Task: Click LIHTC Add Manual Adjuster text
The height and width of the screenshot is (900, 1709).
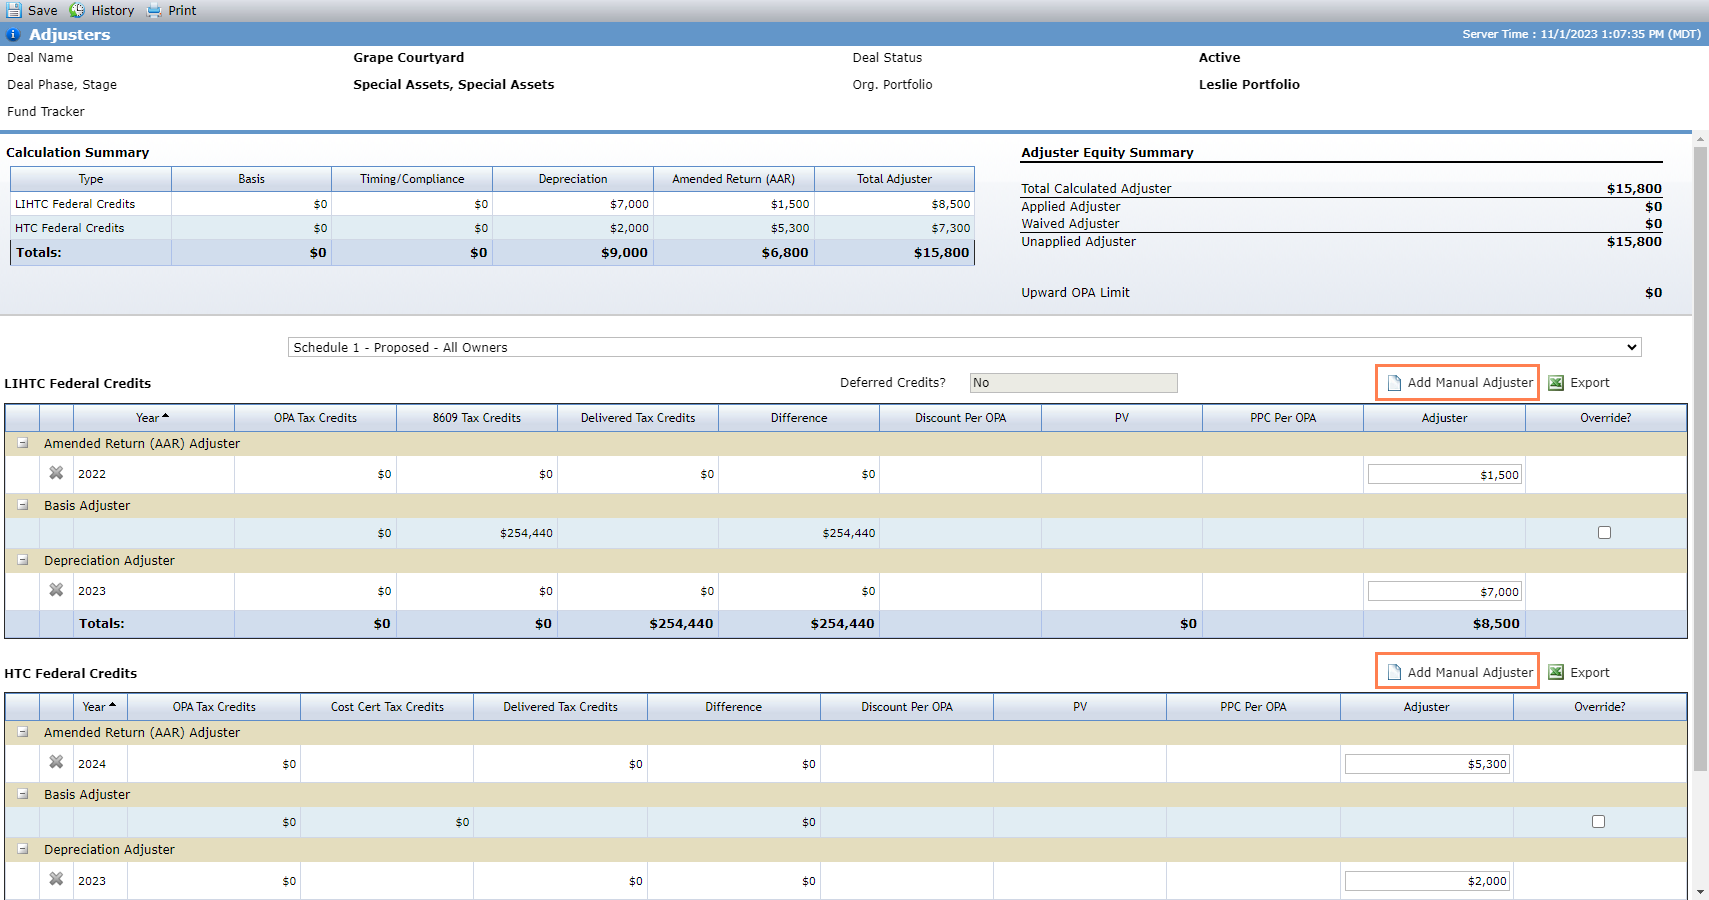Action: (x=1470, y=383)
